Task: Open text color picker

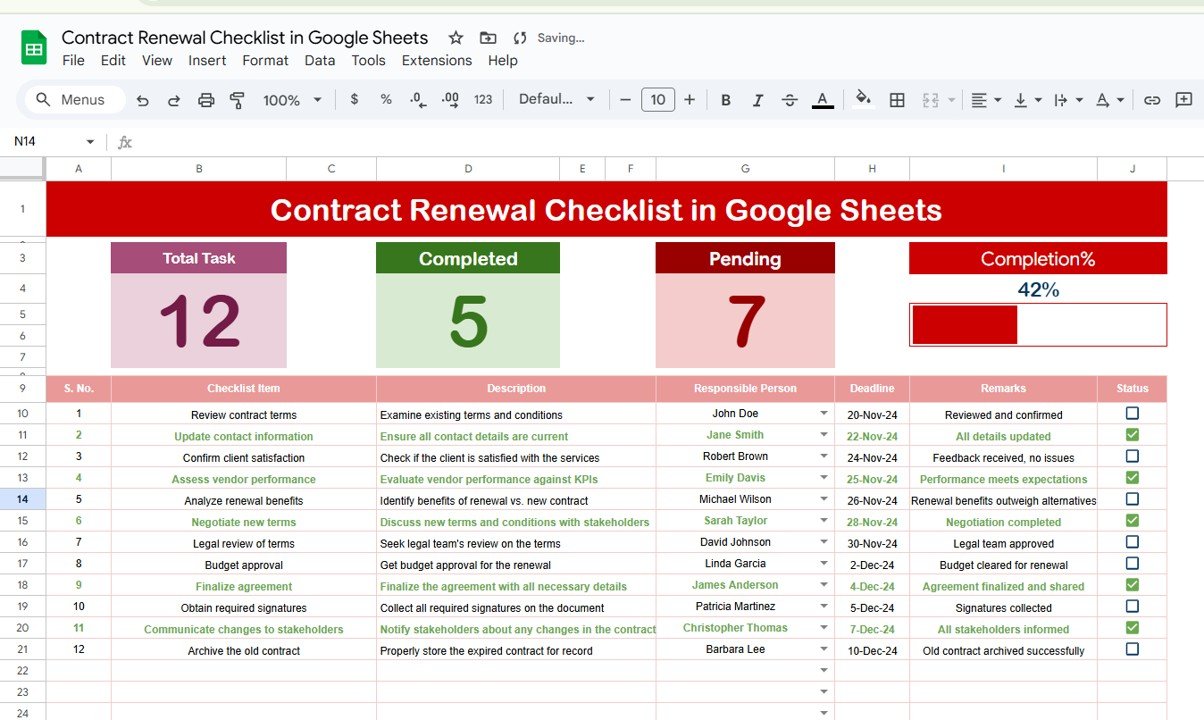Action: pos(822,100)
